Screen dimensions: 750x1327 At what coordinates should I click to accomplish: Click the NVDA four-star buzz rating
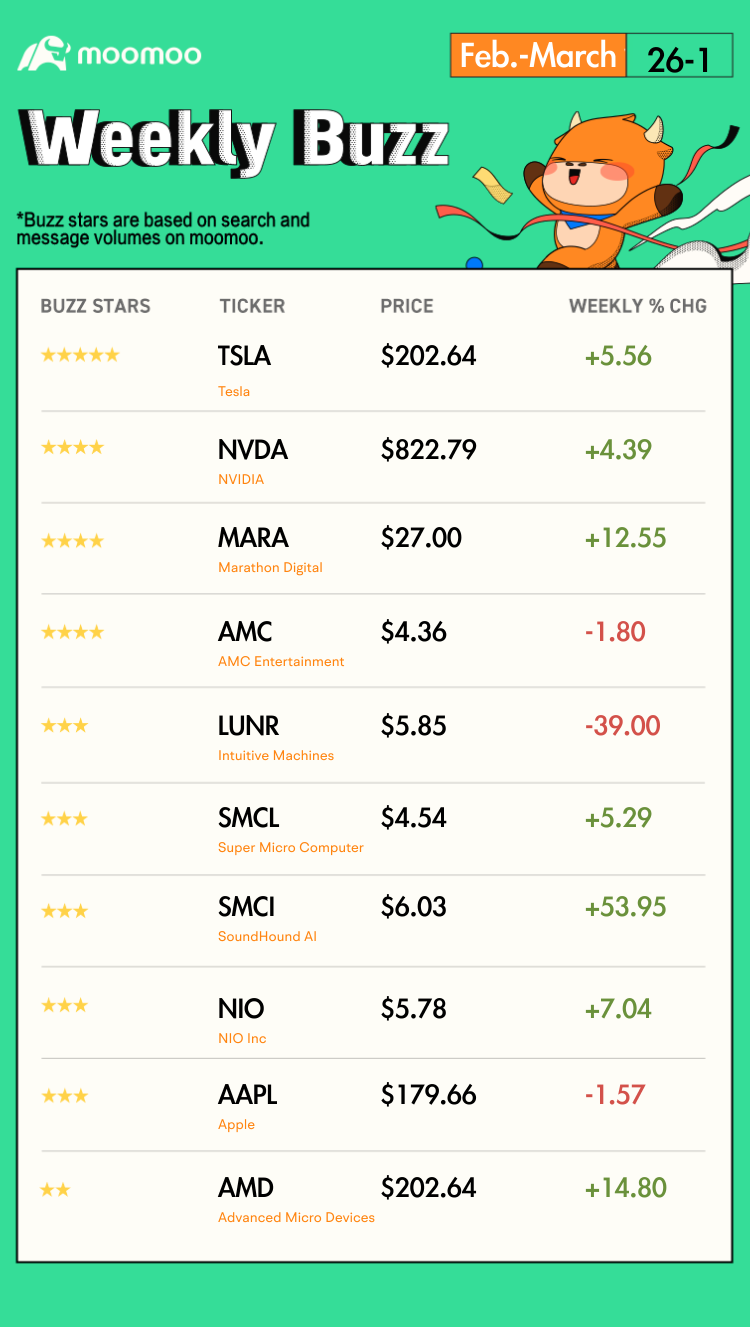pos(72,448)
